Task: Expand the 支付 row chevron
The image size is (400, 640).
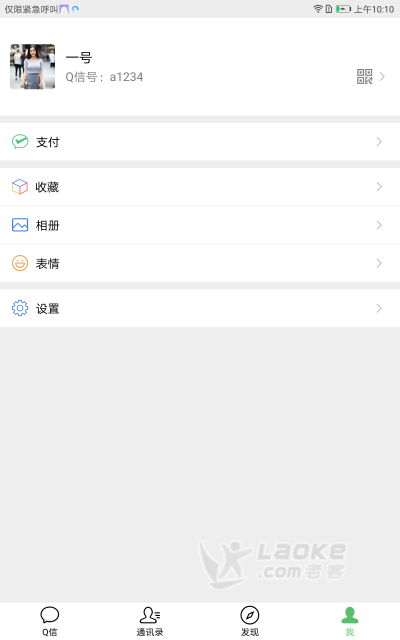Action: [x=379, y=142]
